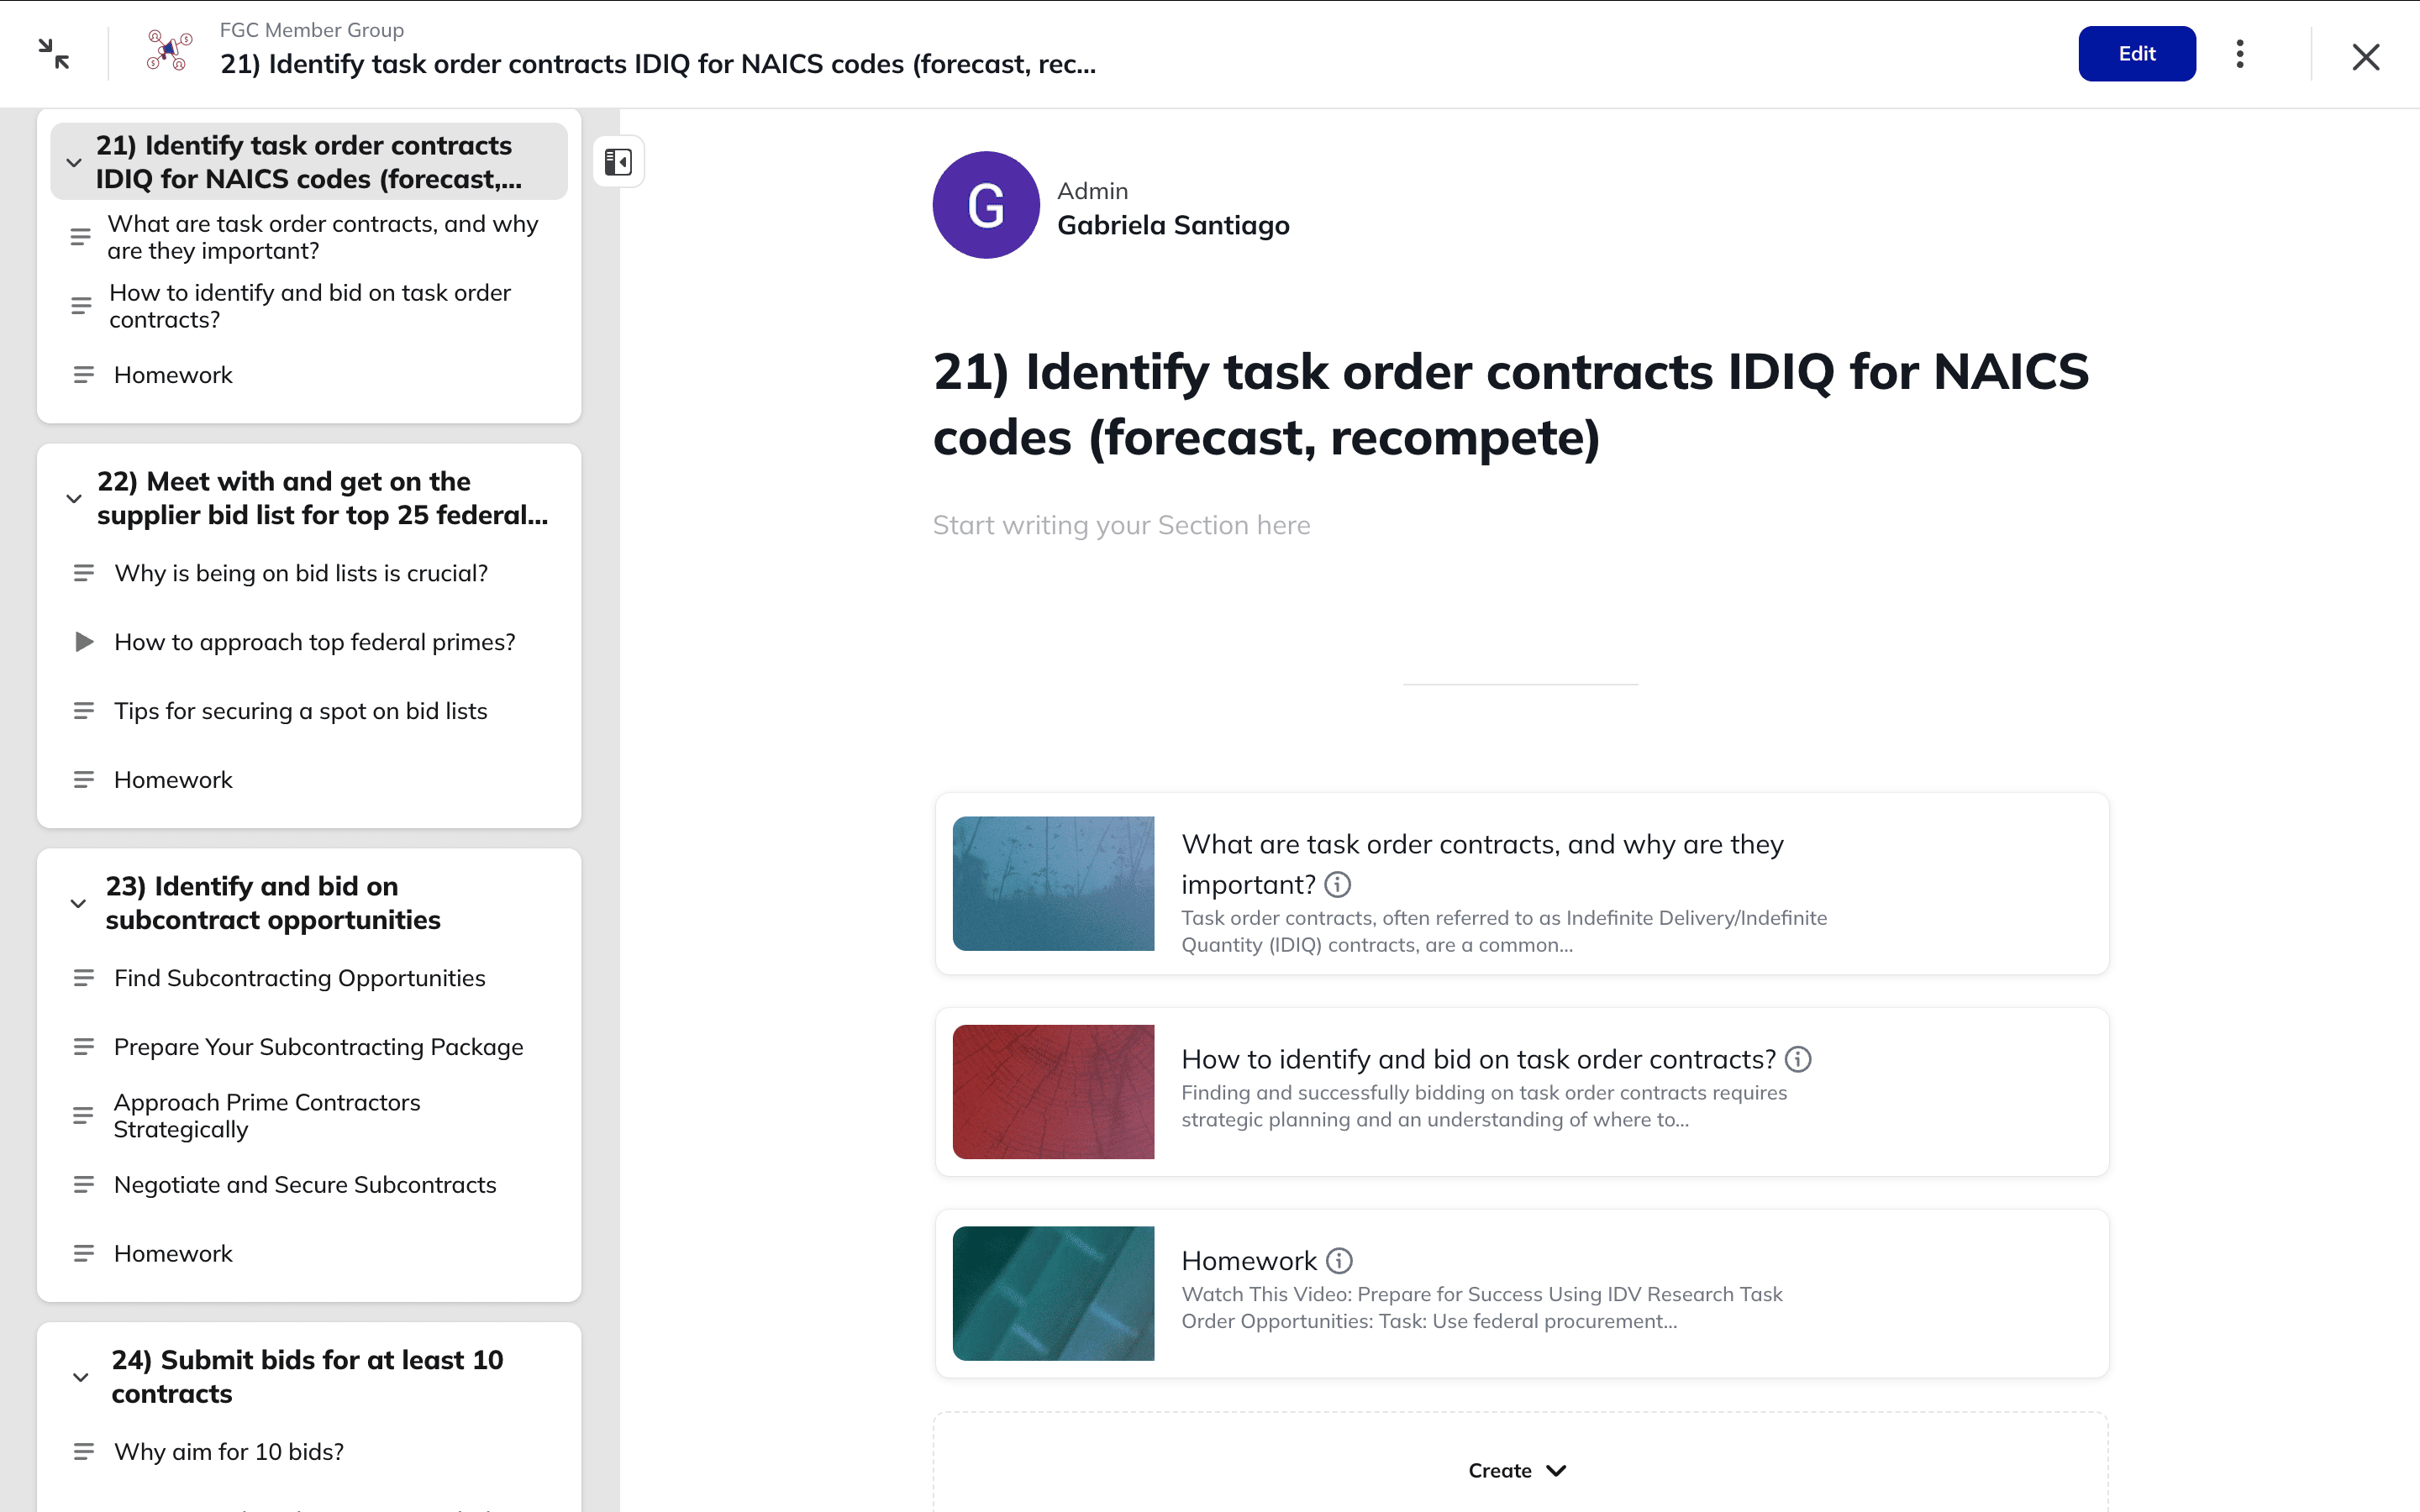
Task: Click the blue Edit button
Action: coord(2136,54)
